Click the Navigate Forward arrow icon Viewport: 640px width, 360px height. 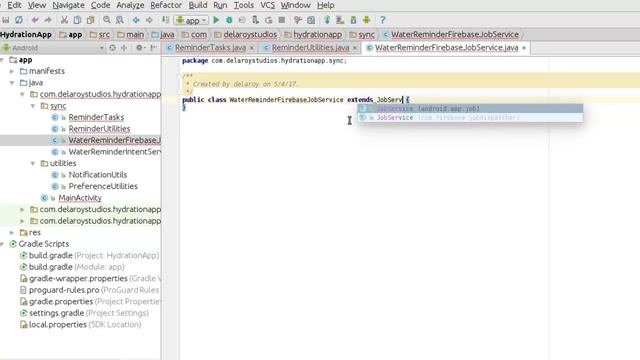tap(149, 20)
